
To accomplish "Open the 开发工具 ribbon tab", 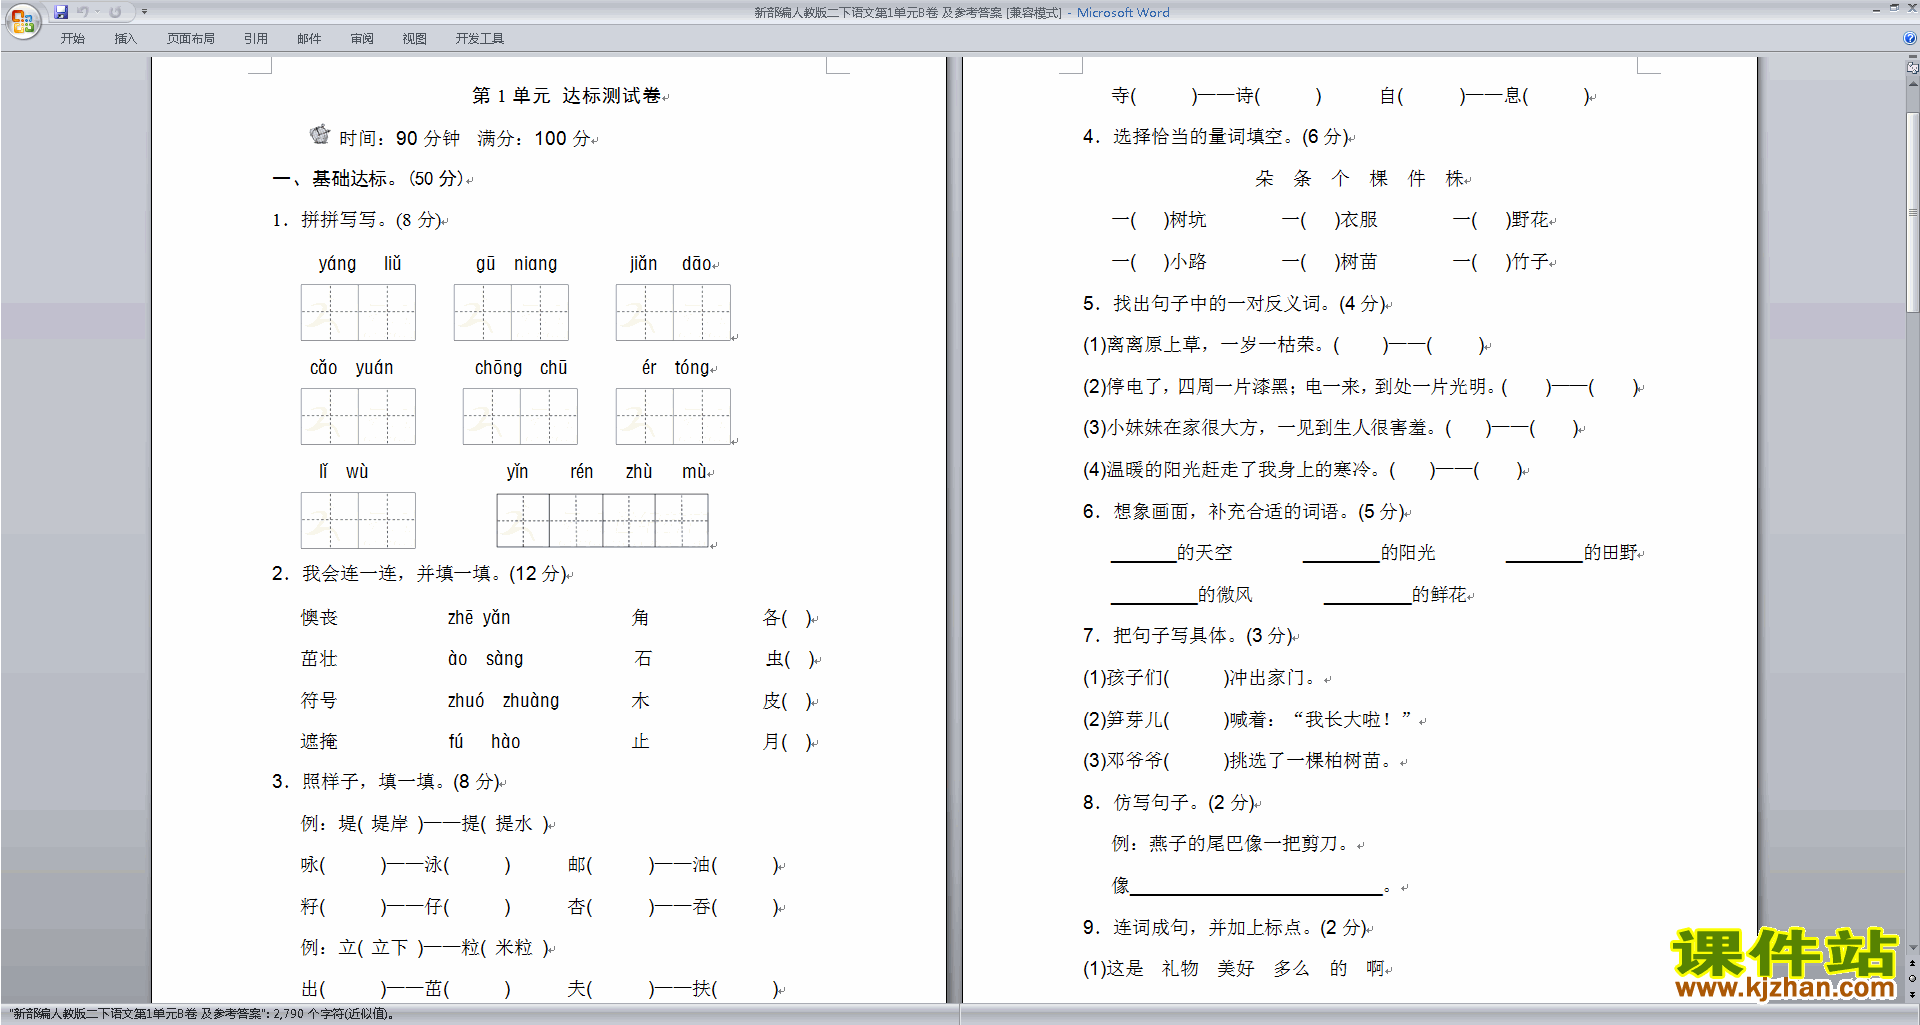I will pos(480,39).
